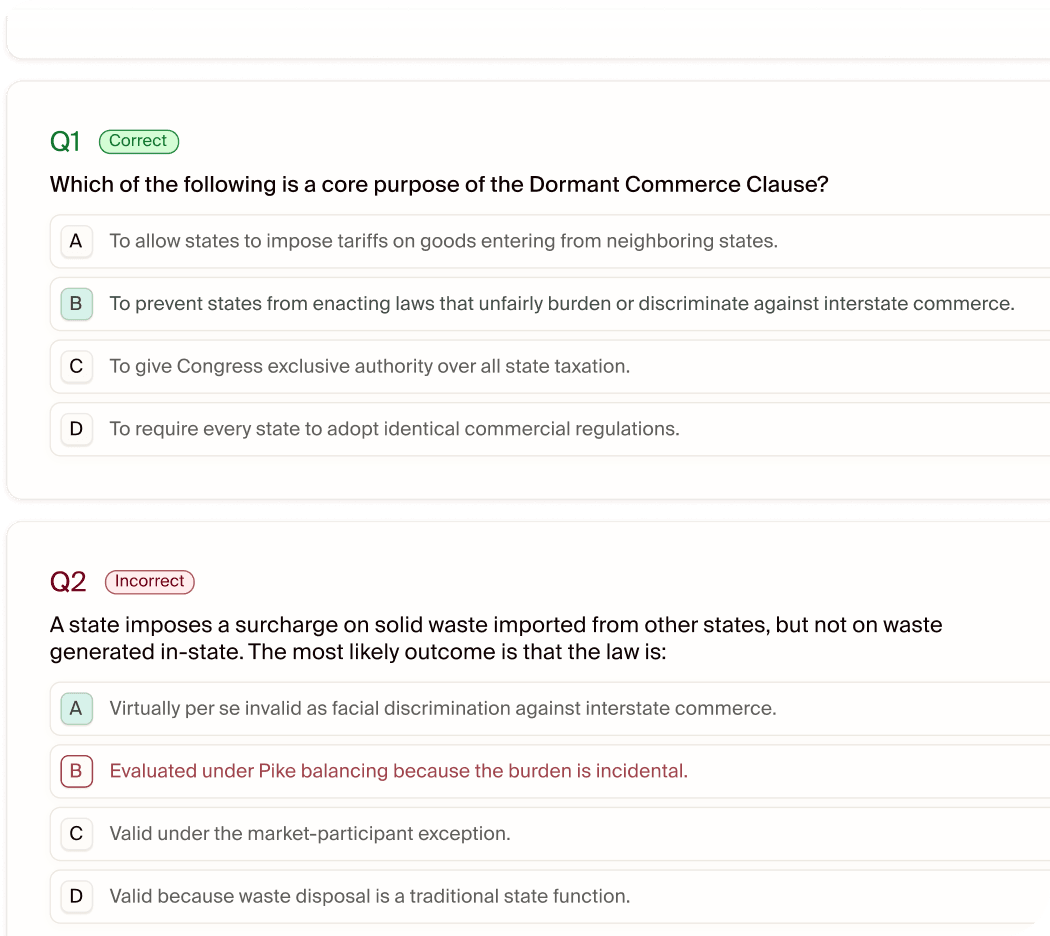Select letter badge B in Q1
The image size is (1050, 936).
76,304
